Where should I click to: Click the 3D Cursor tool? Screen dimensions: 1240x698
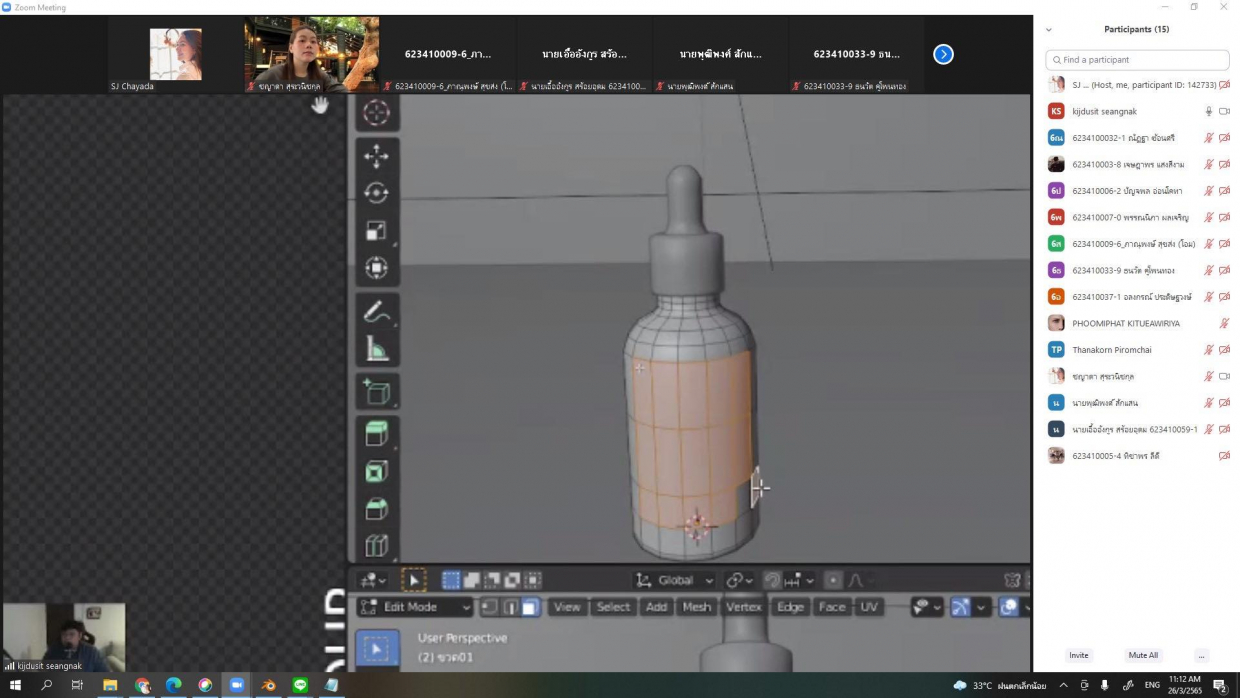(376, 113)
